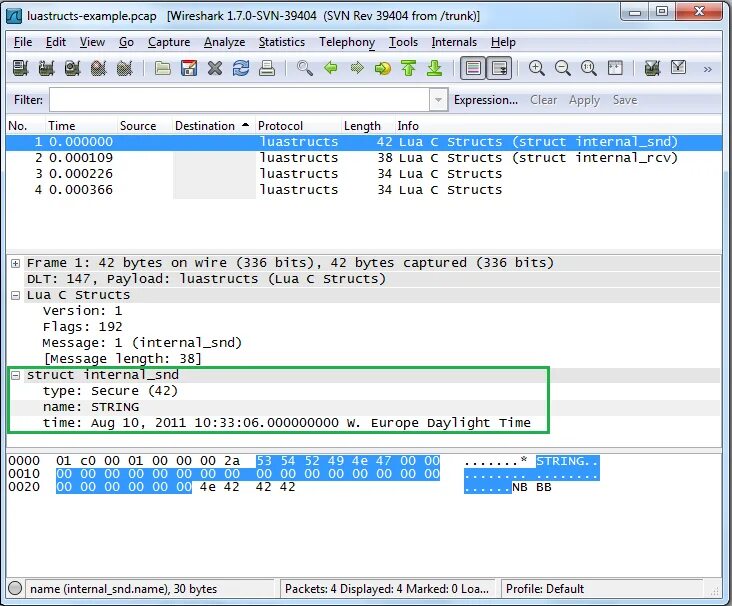Focus the display filter input field
The image size is (732, 606).
pyautogui.click(x=239, y=100)
